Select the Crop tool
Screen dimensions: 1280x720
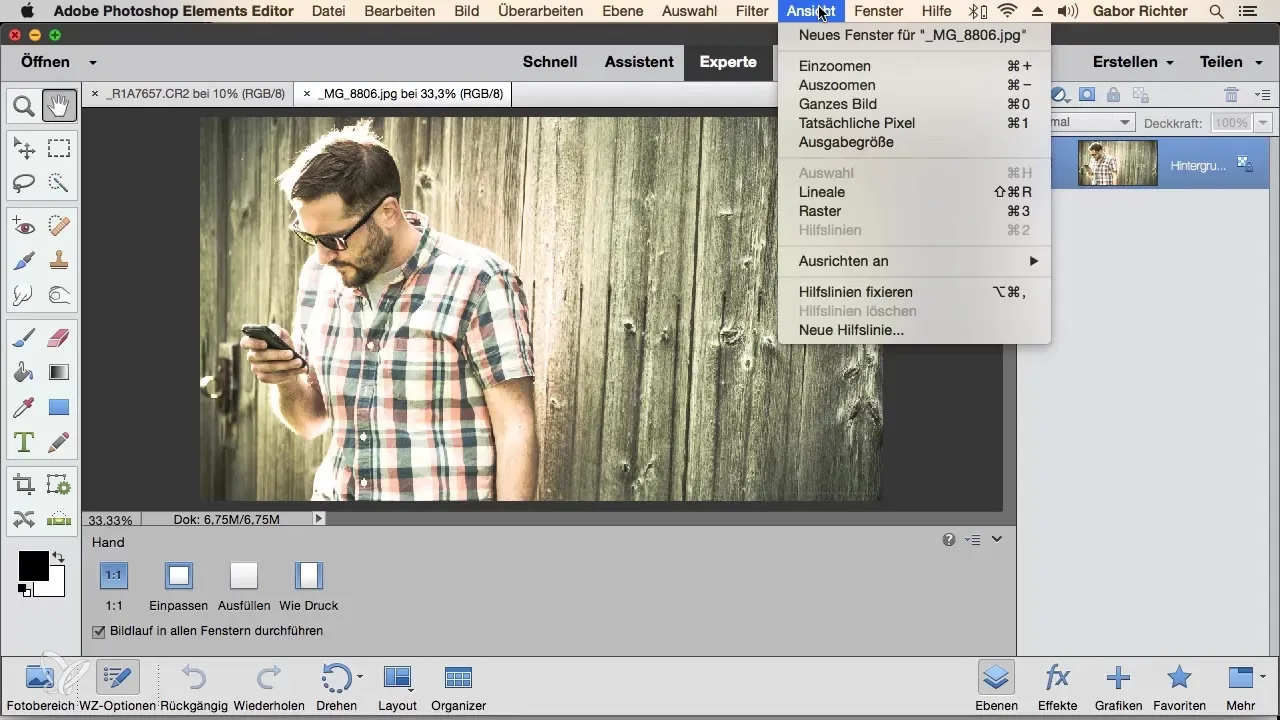[24, 486]
